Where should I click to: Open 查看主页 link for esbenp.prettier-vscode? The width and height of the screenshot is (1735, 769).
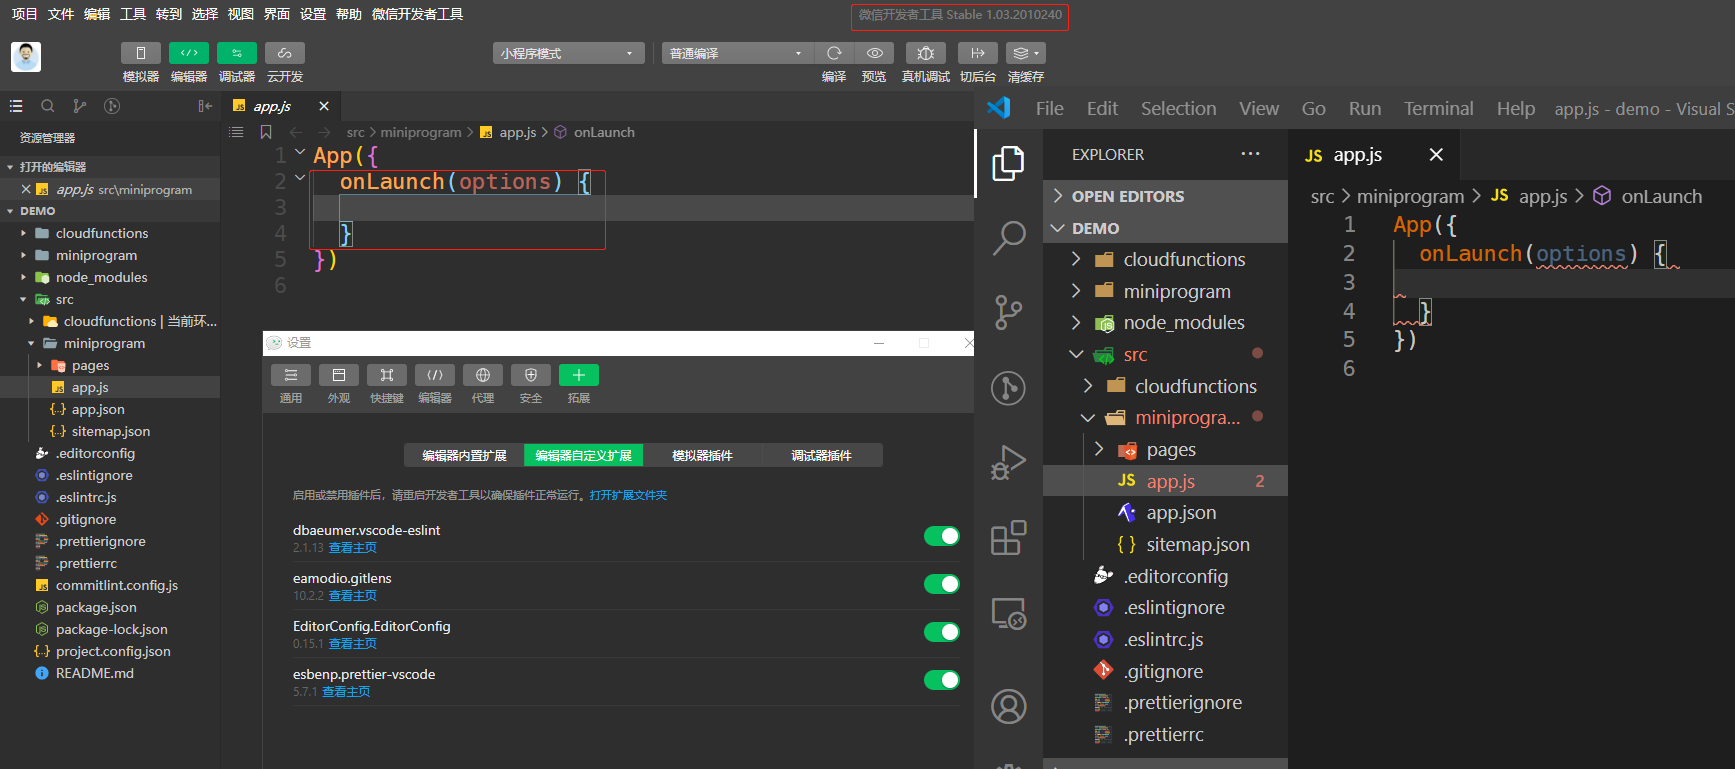(346, 692)
